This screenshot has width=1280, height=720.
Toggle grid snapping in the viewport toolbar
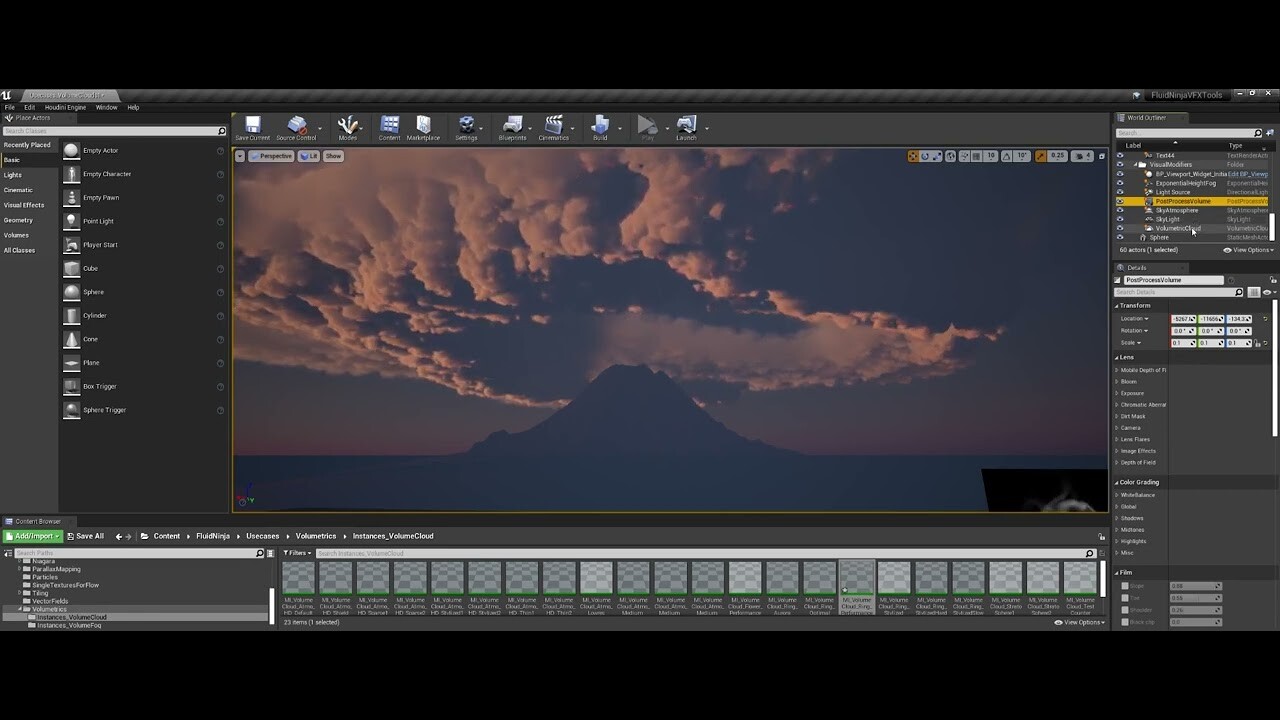pyautogui.click(x=975, y=156)
